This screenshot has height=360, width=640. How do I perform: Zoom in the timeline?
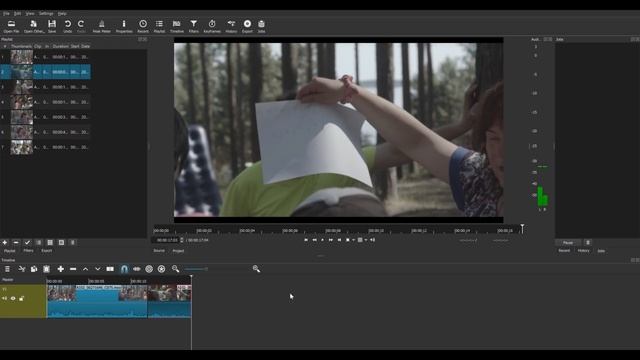coord(256,269)
